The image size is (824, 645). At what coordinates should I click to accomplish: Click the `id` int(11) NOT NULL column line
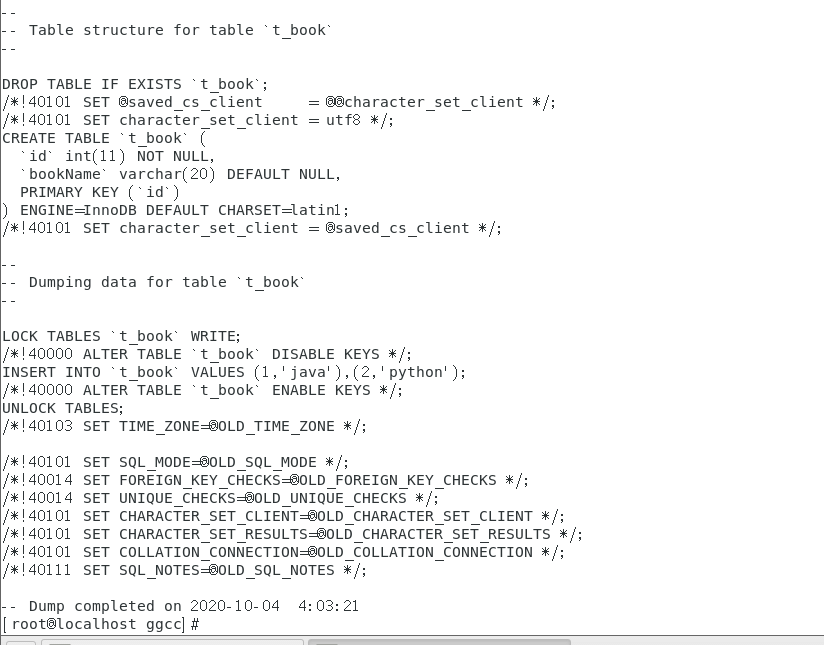(x=117, y=156)
